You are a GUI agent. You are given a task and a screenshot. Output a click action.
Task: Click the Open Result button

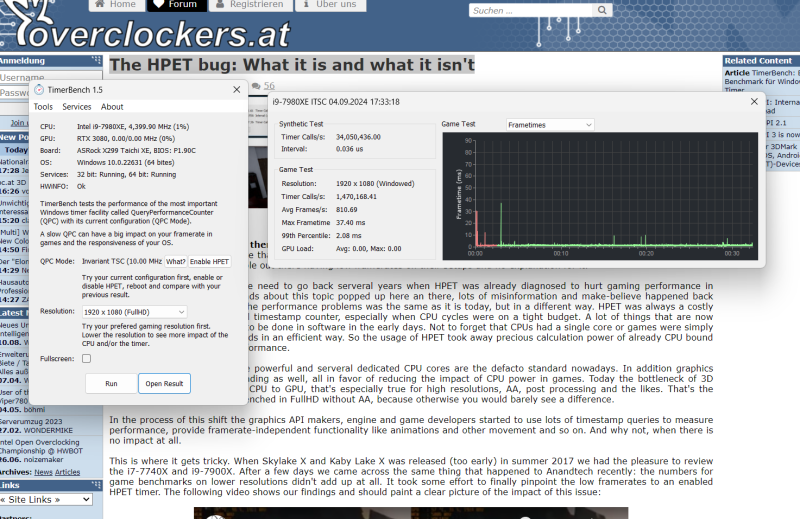tap(164, 384)
